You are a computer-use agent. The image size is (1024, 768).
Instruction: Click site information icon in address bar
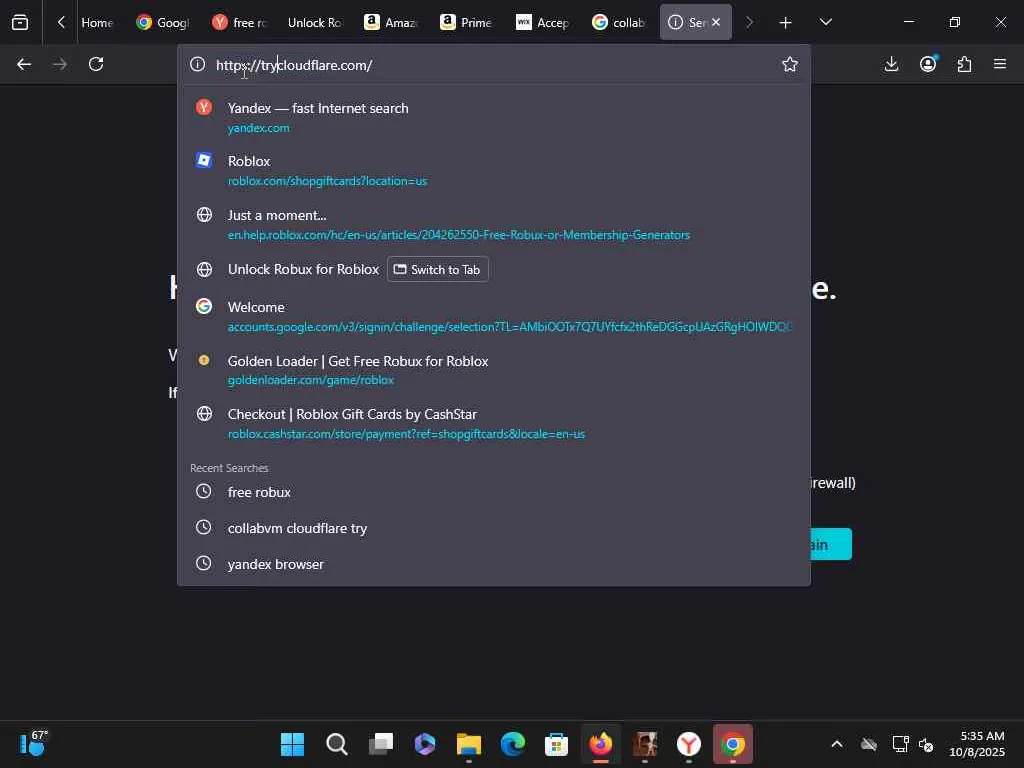click(x=197, y=64)
